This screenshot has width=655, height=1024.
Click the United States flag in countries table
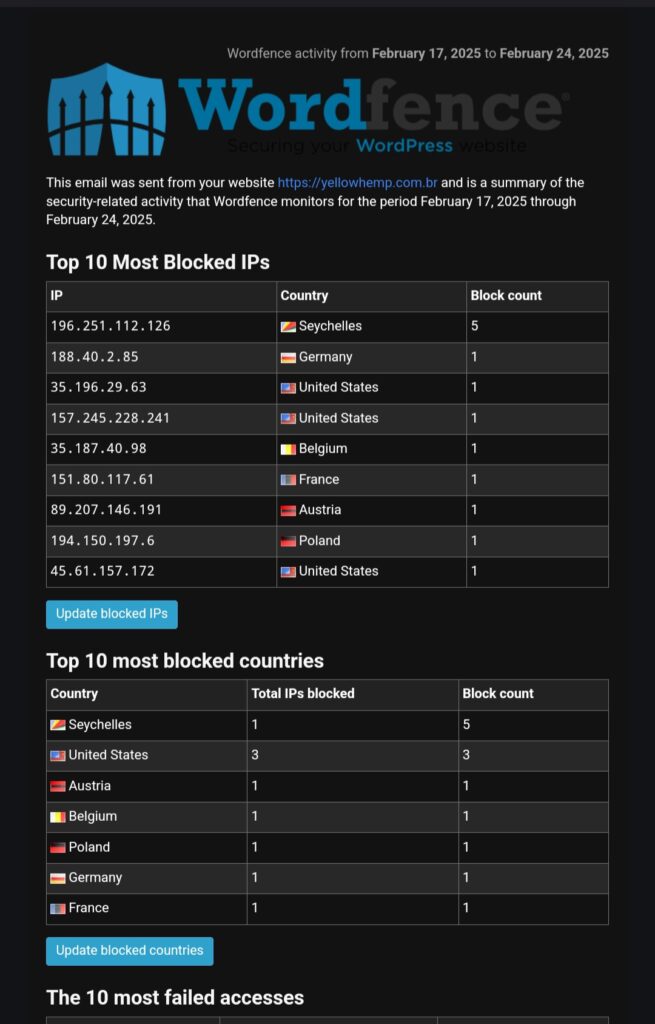58,756
